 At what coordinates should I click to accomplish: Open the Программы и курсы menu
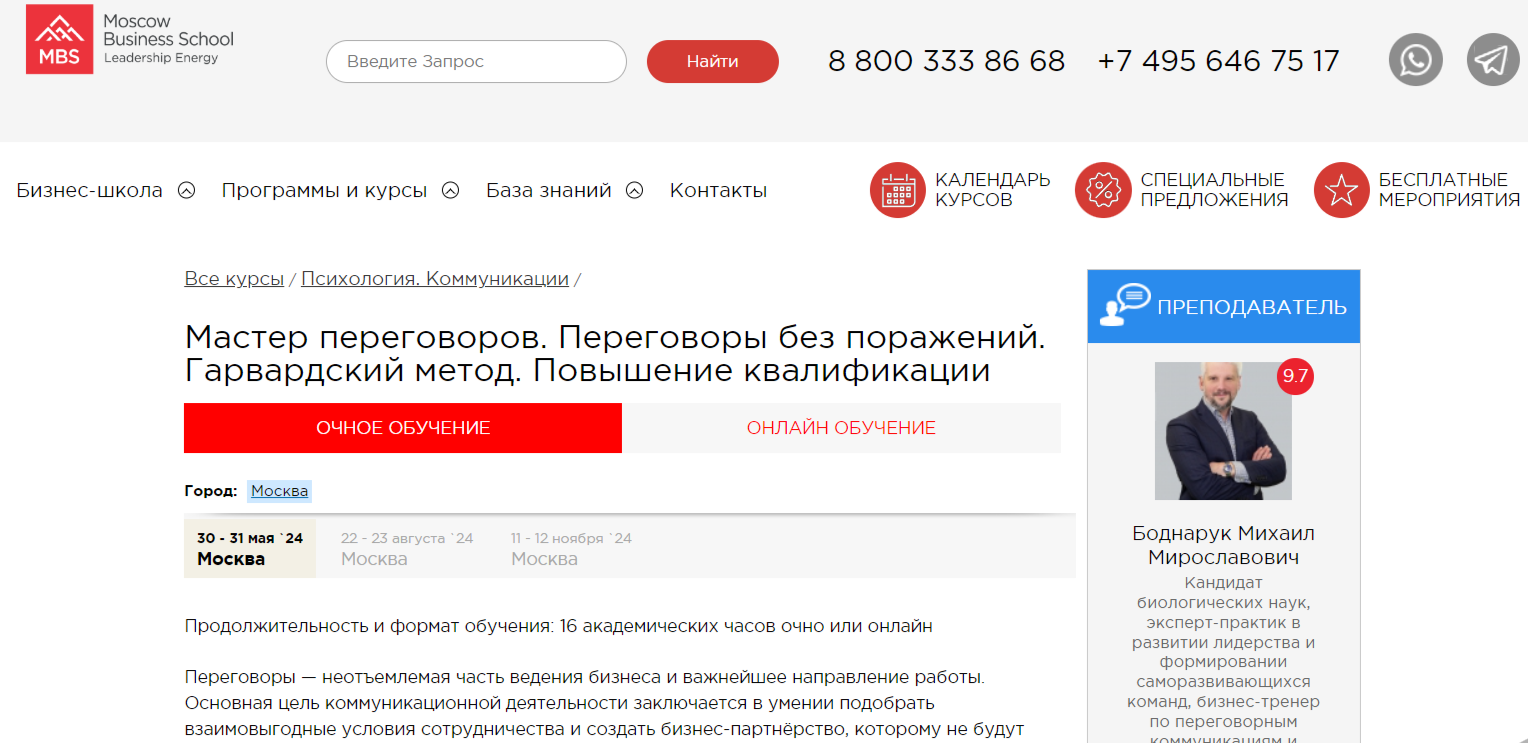[324, 190]
